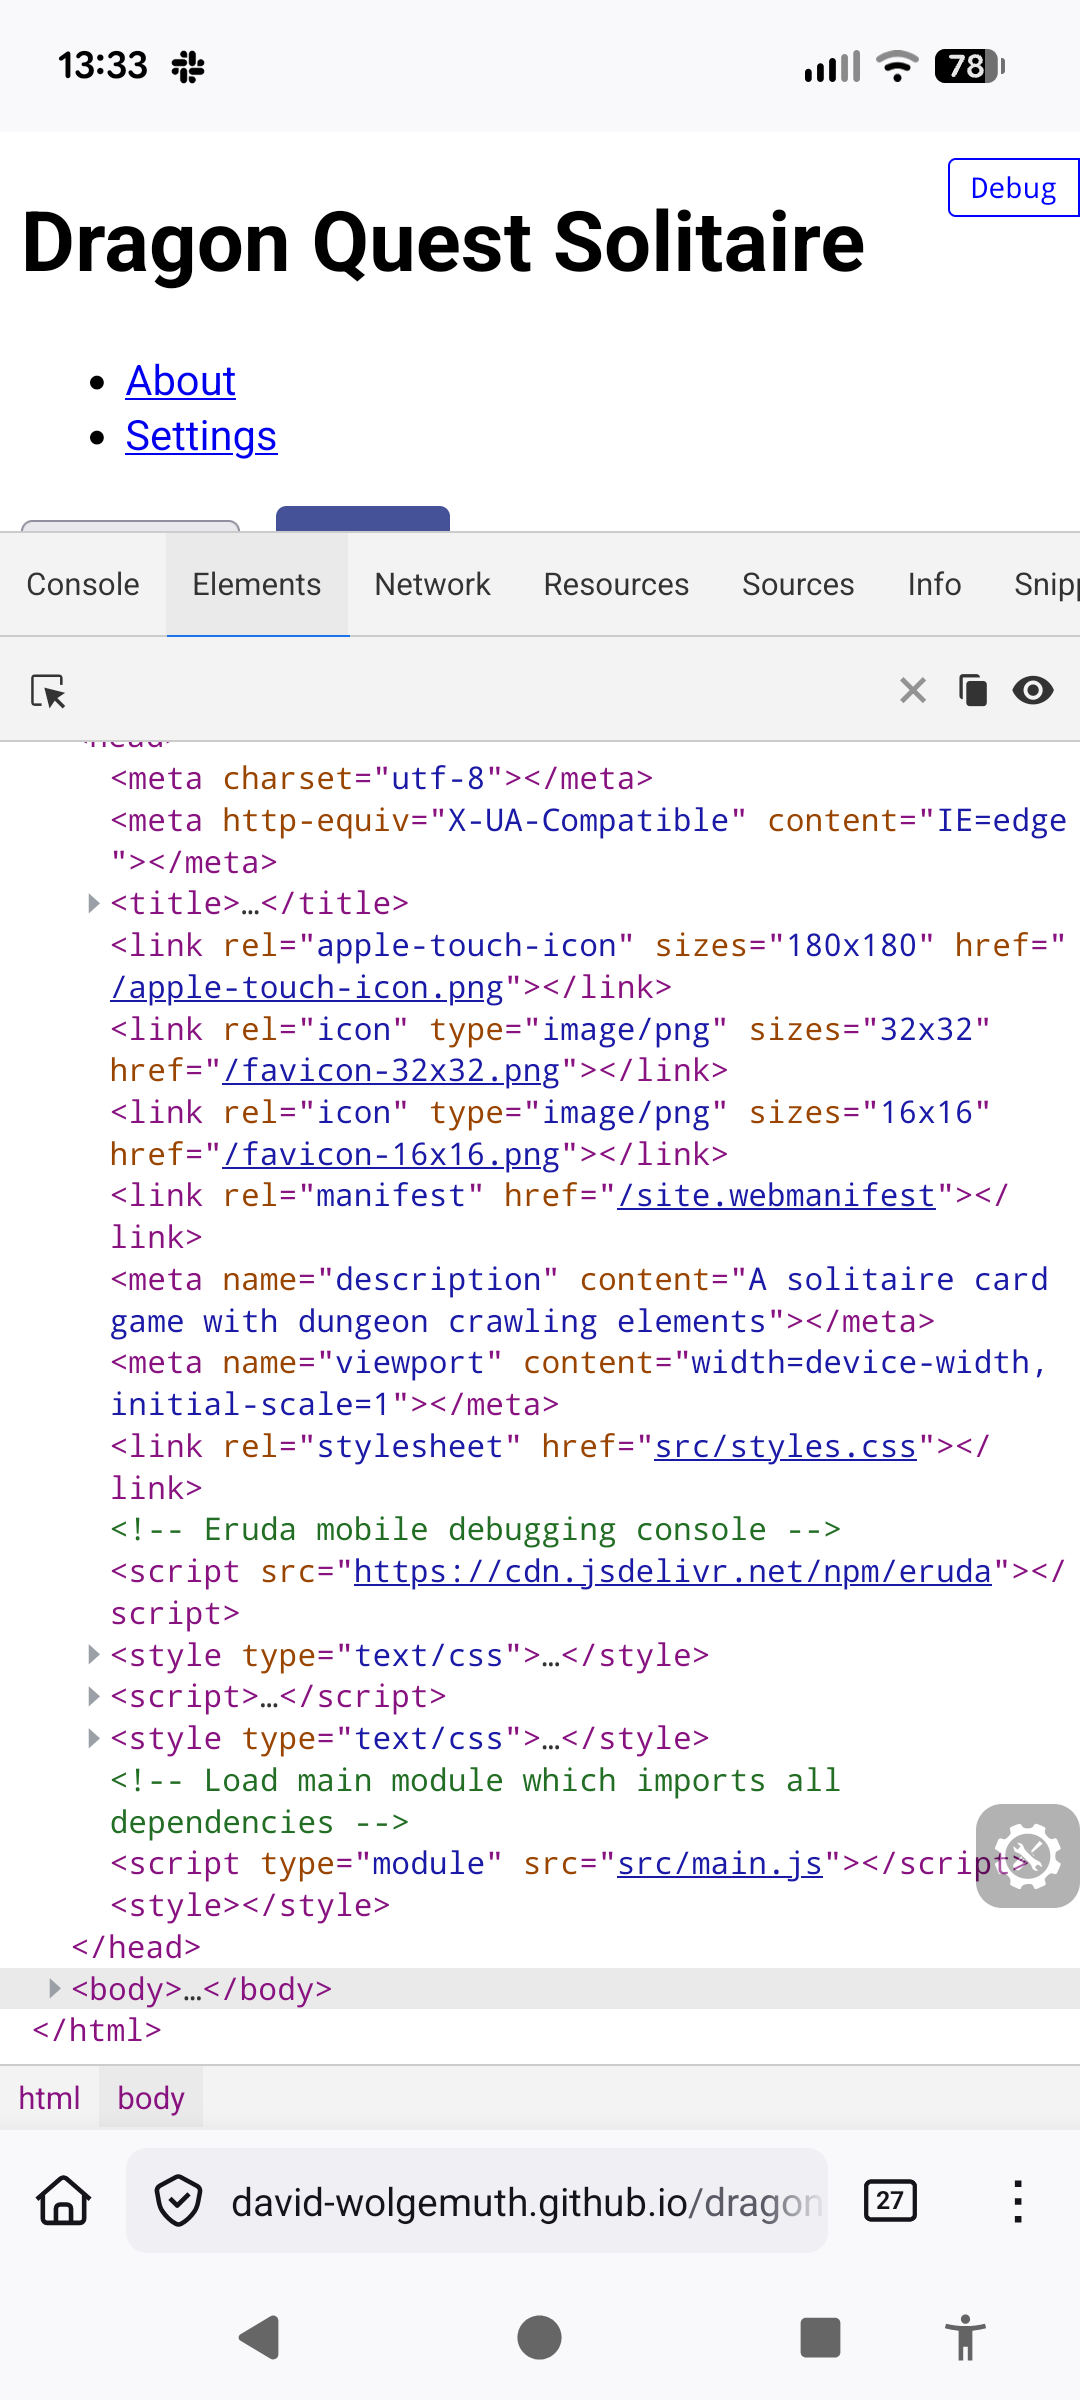Tap the browser home icon
The width and height of the screenshot is (1080, 2400).
coord(64,2201)
